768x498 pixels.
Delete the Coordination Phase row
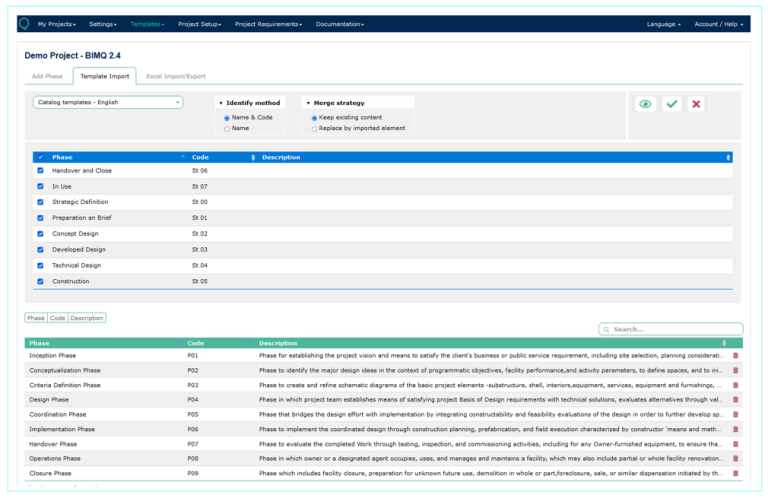(735, 414)
